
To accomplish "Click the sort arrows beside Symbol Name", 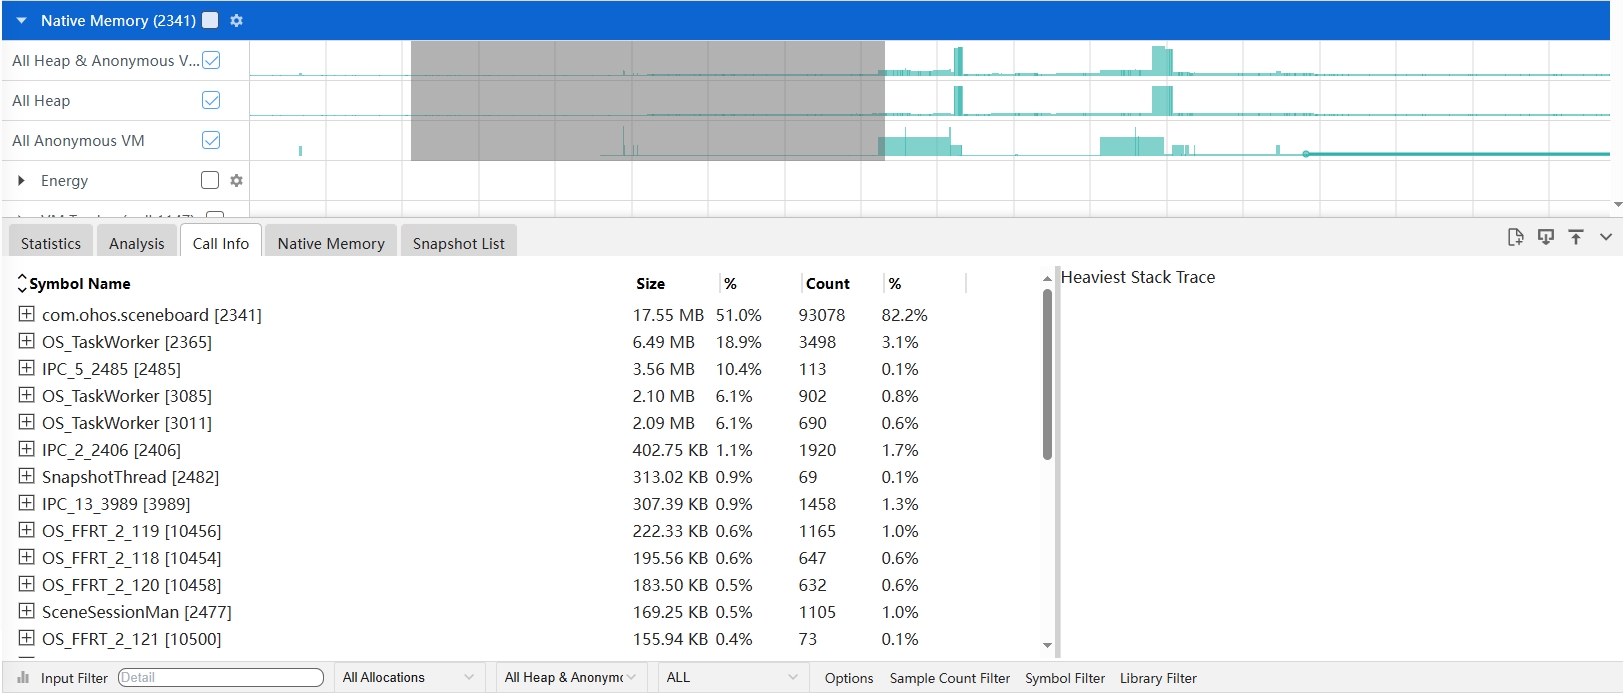I will tap(22, 284).
